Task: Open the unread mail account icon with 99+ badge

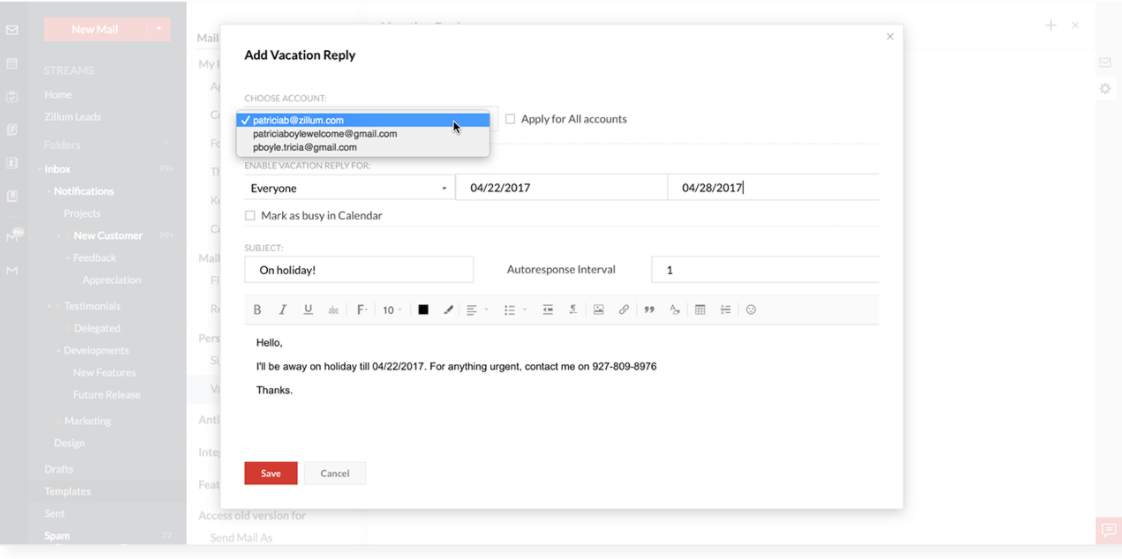Action: [14, 235]
